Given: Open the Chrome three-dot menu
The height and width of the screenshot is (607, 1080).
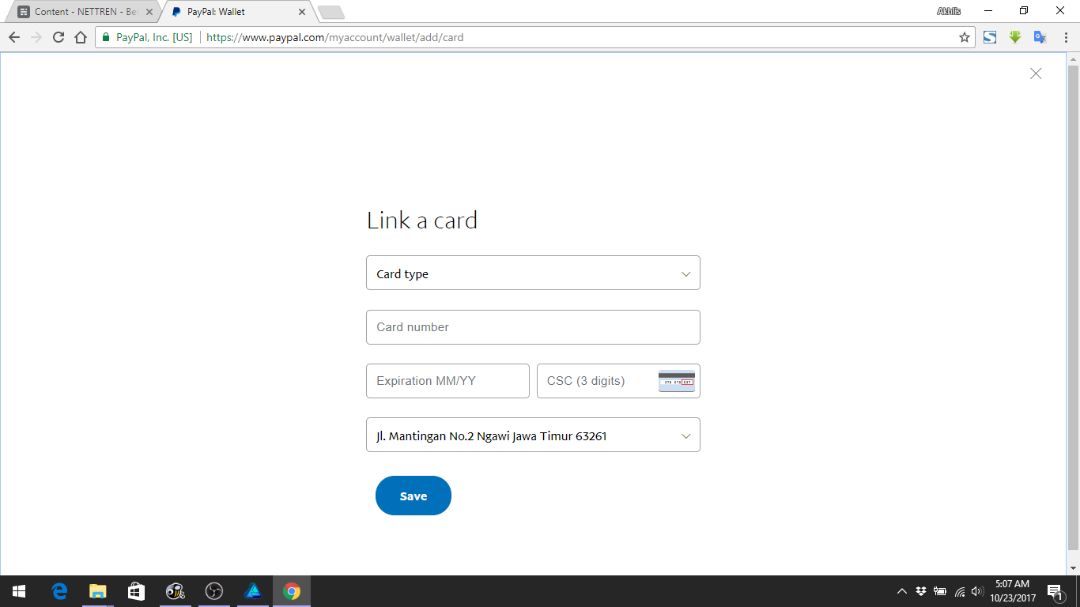Looking at the screenshot, I should pyautogui.click(x=1066, y=37).
